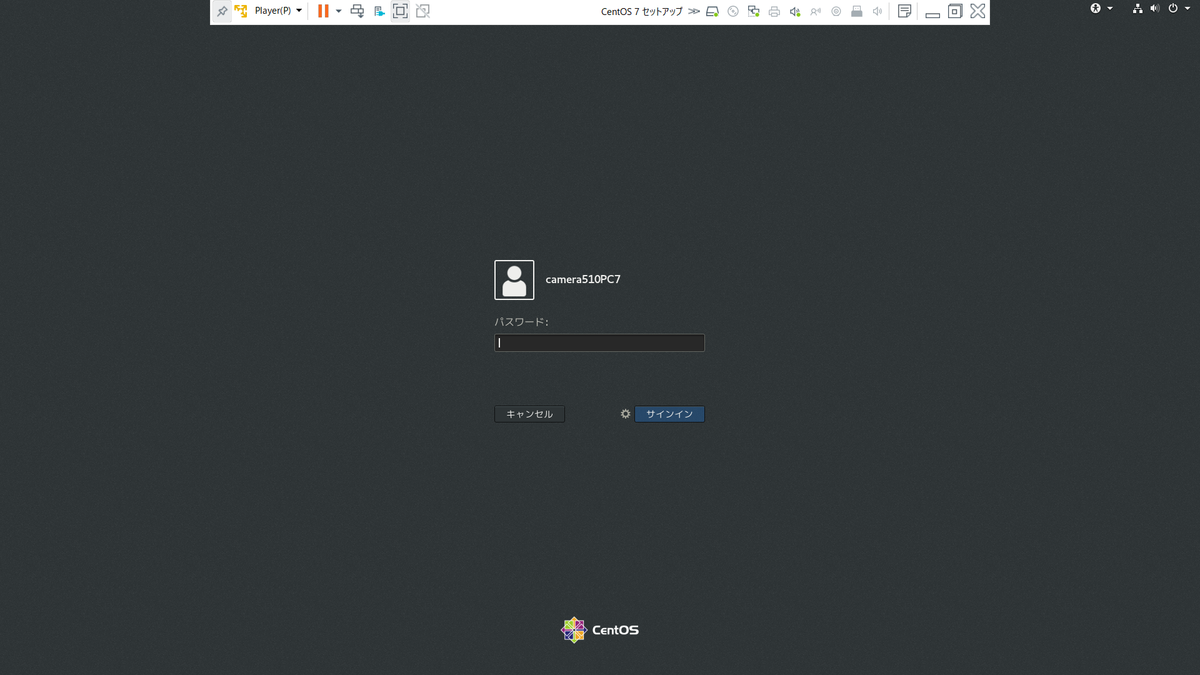Click the greyed speaker icon in device strip

pos(877,12)
